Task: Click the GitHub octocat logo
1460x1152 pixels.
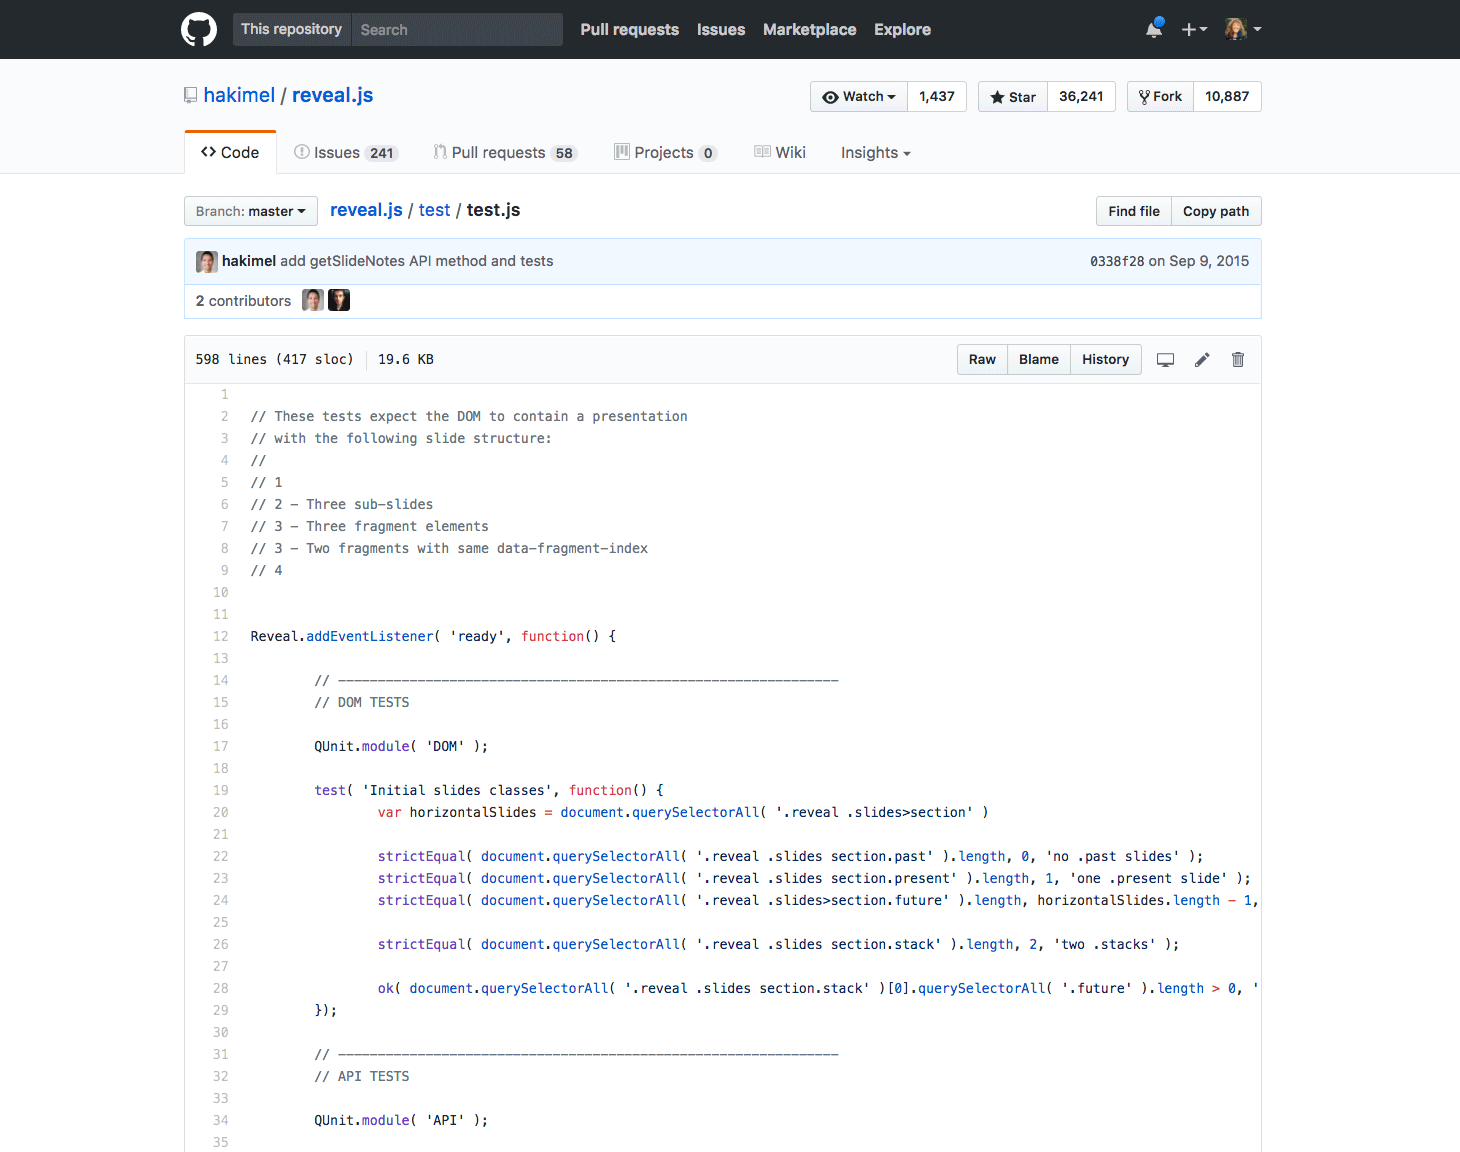Action: tap(198, 29)
